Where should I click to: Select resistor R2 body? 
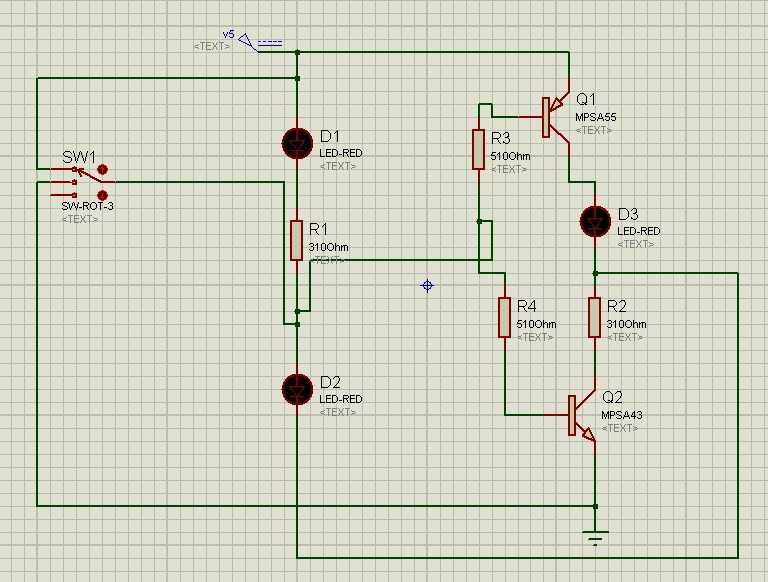pos(595,317)
